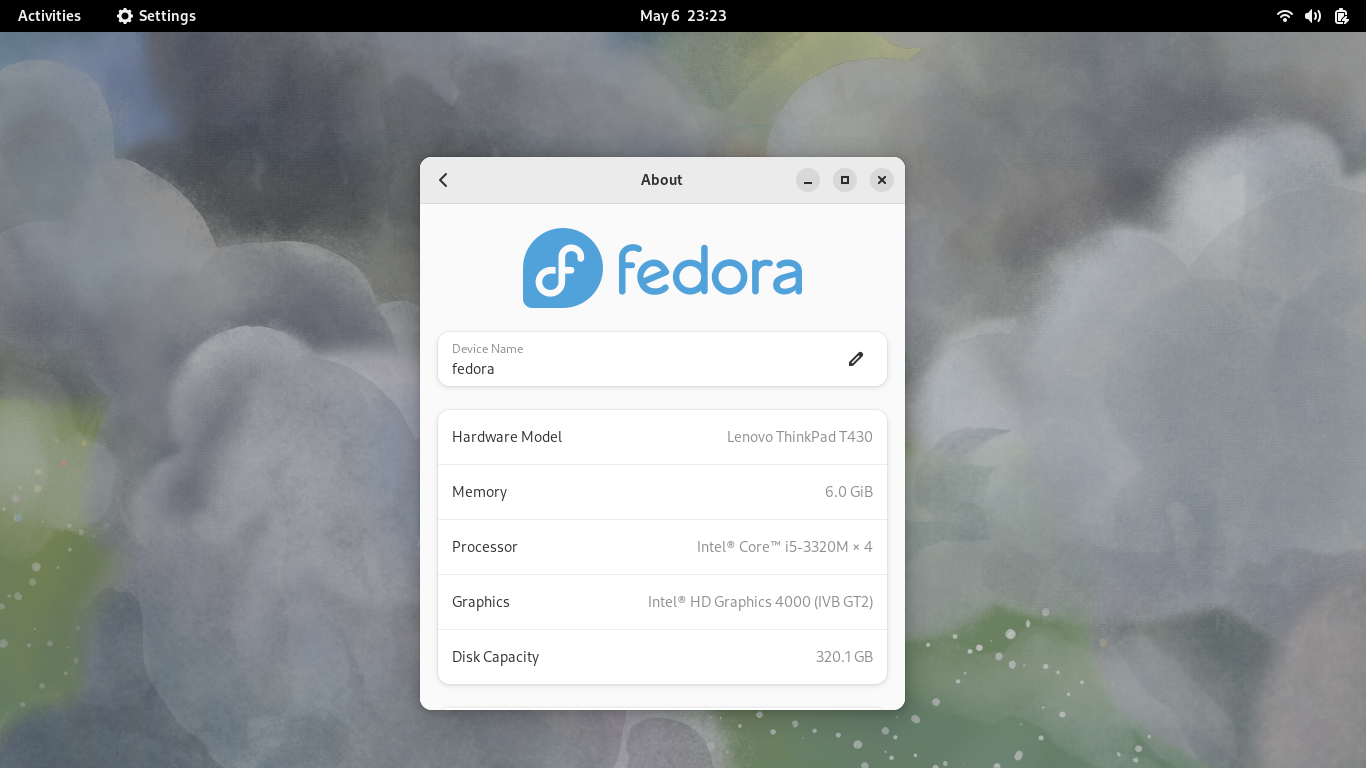The image size is (1366, 768).
Task: Open the clock showing May 6 23:23
Action: click(x=683, y=16)
